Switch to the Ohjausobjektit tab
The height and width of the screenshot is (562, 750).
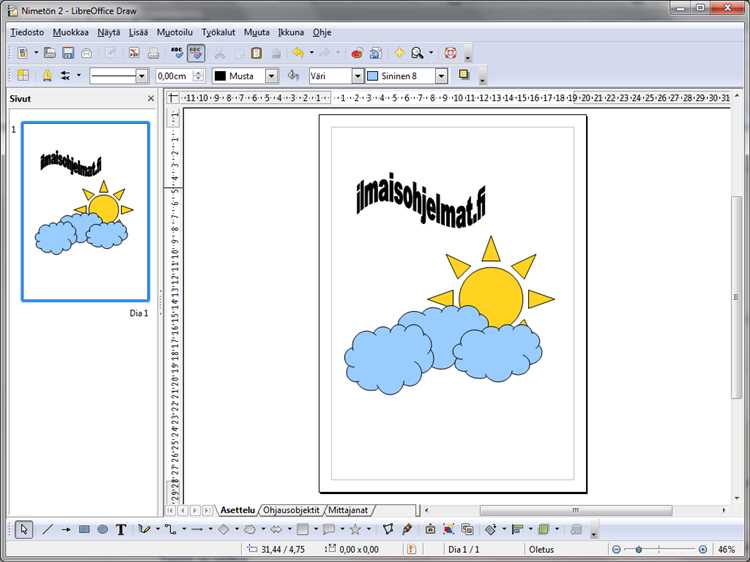coord(291,510)
